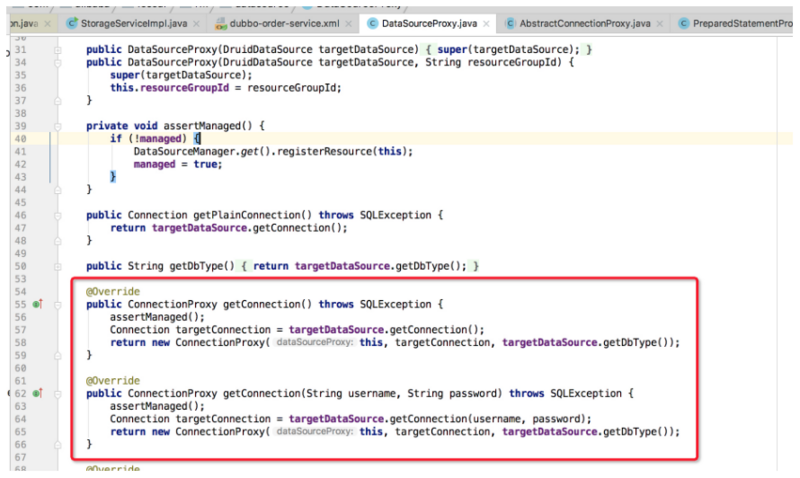Click the @Override annotation on line 61
The height and width of the screenshot is (478, 800).
[x=113, y=381]
